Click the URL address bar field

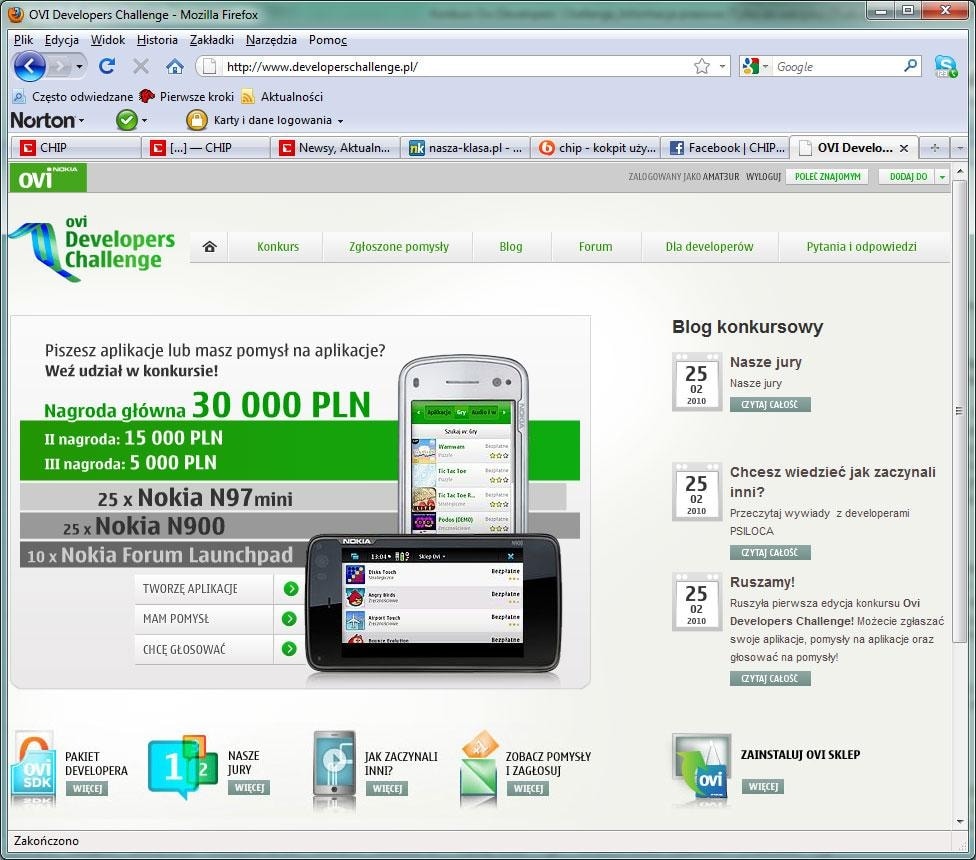(450, 67)
